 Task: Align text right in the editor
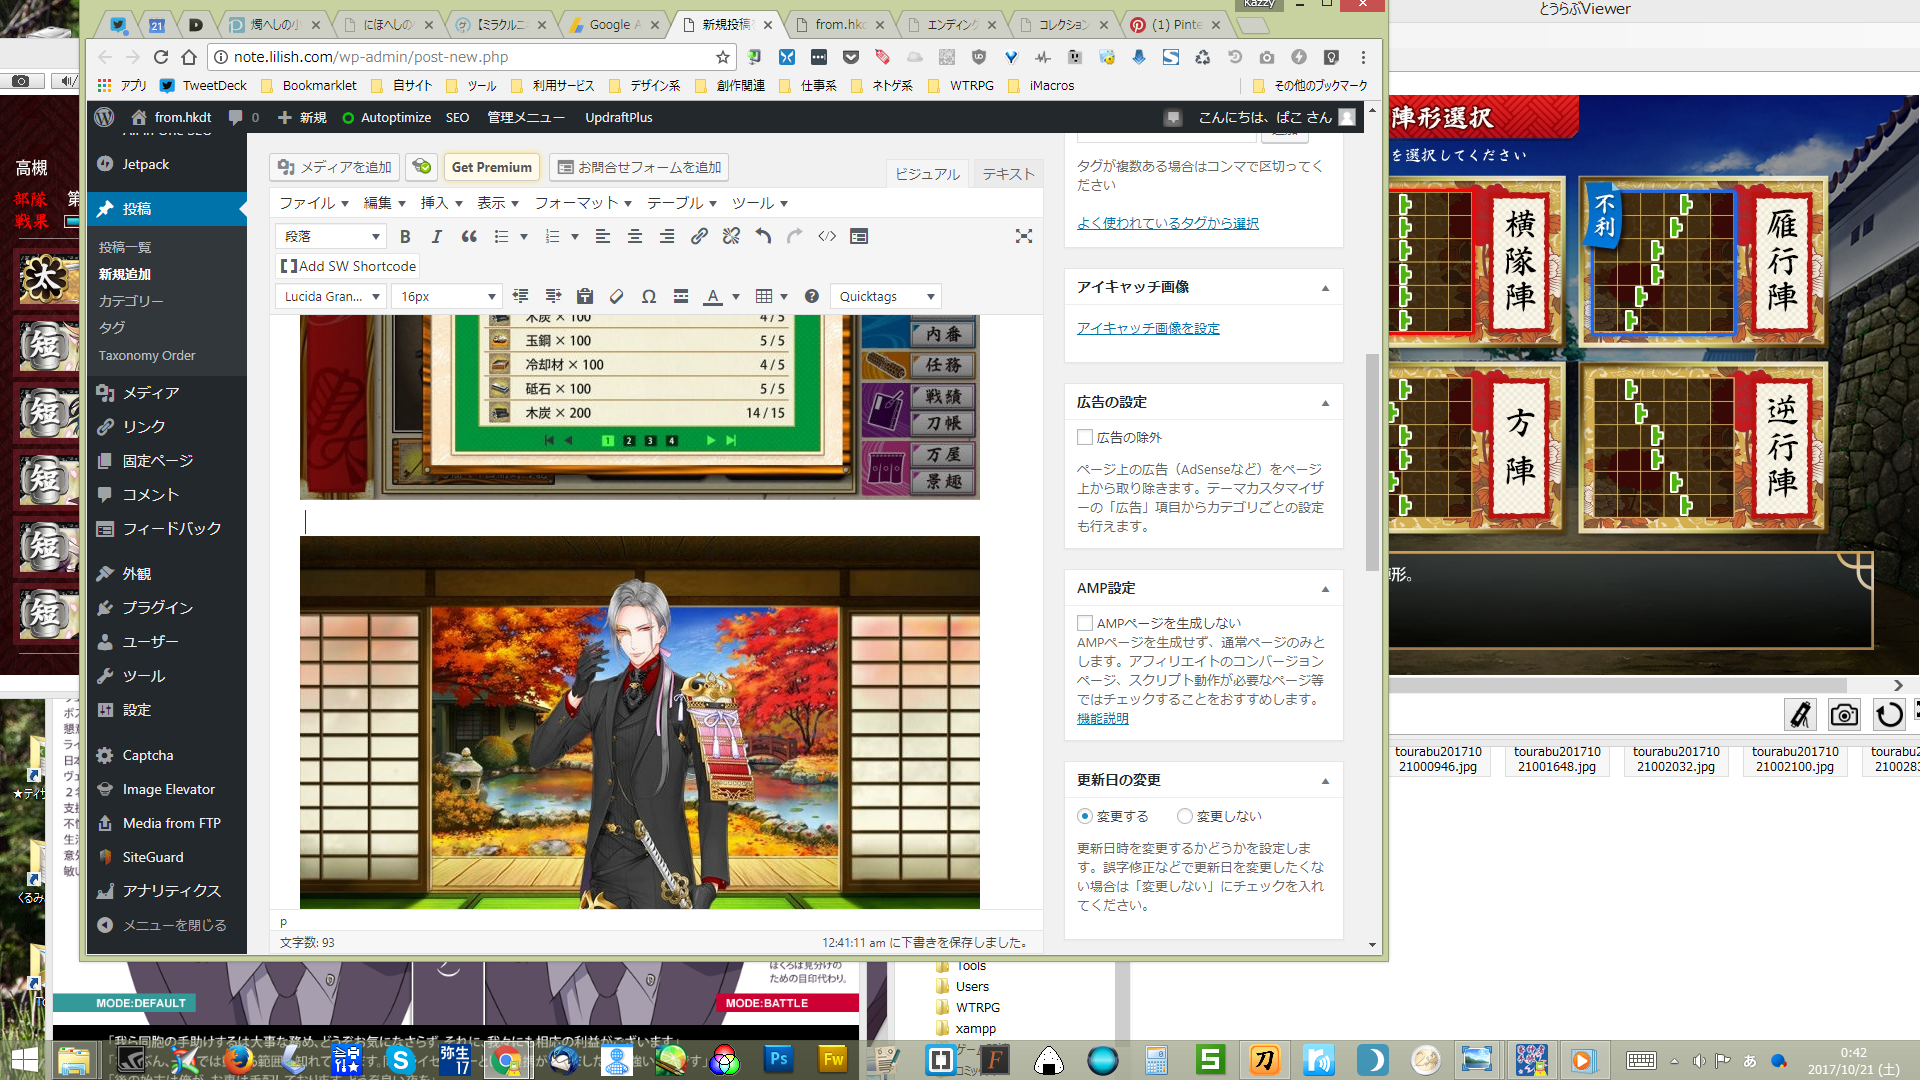[x=666, y=237]
